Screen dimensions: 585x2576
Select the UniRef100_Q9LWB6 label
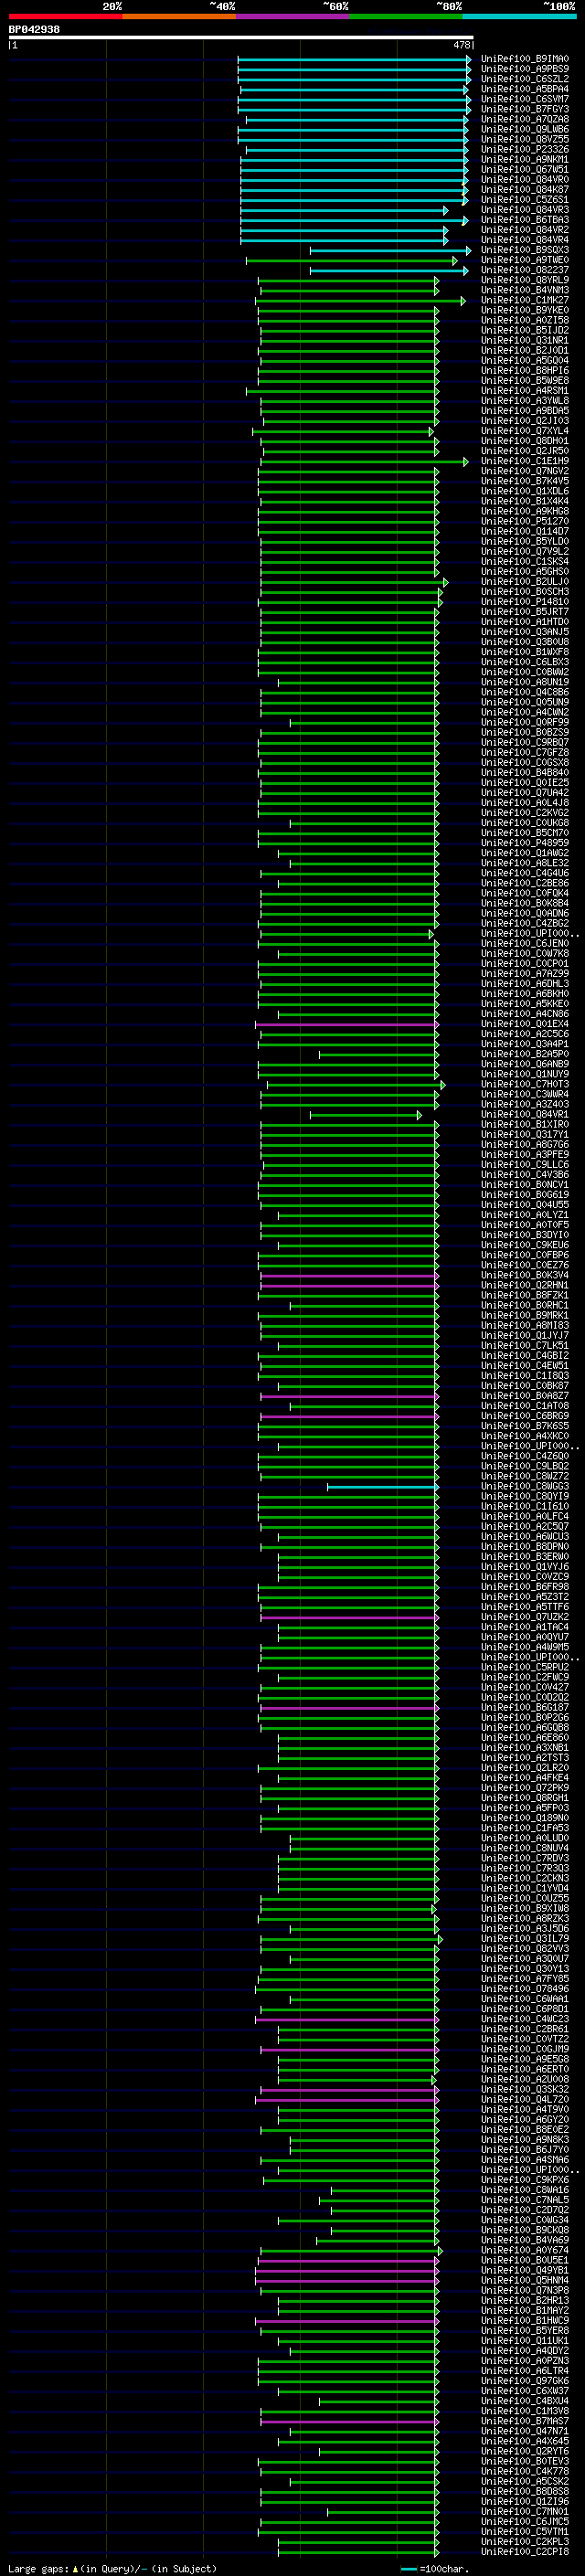[x=524, y=129]
